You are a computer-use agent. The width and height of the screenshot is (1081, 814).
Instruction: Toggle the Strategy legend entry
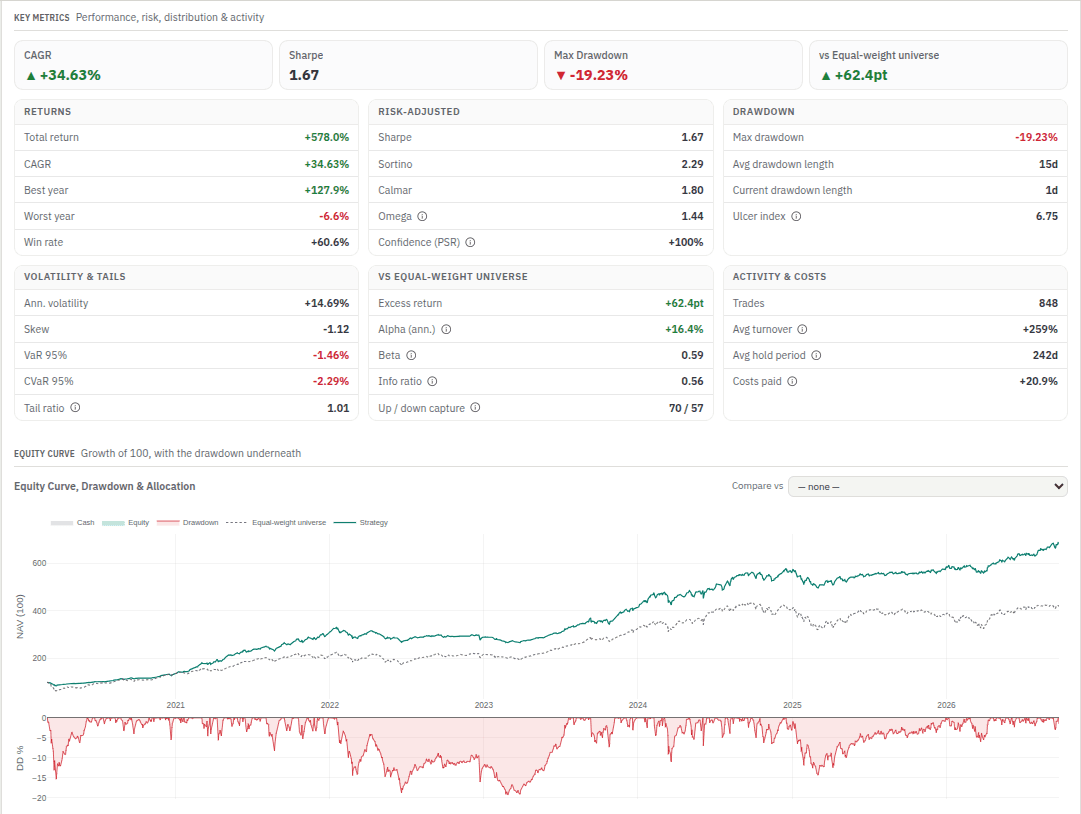[361, 522]
